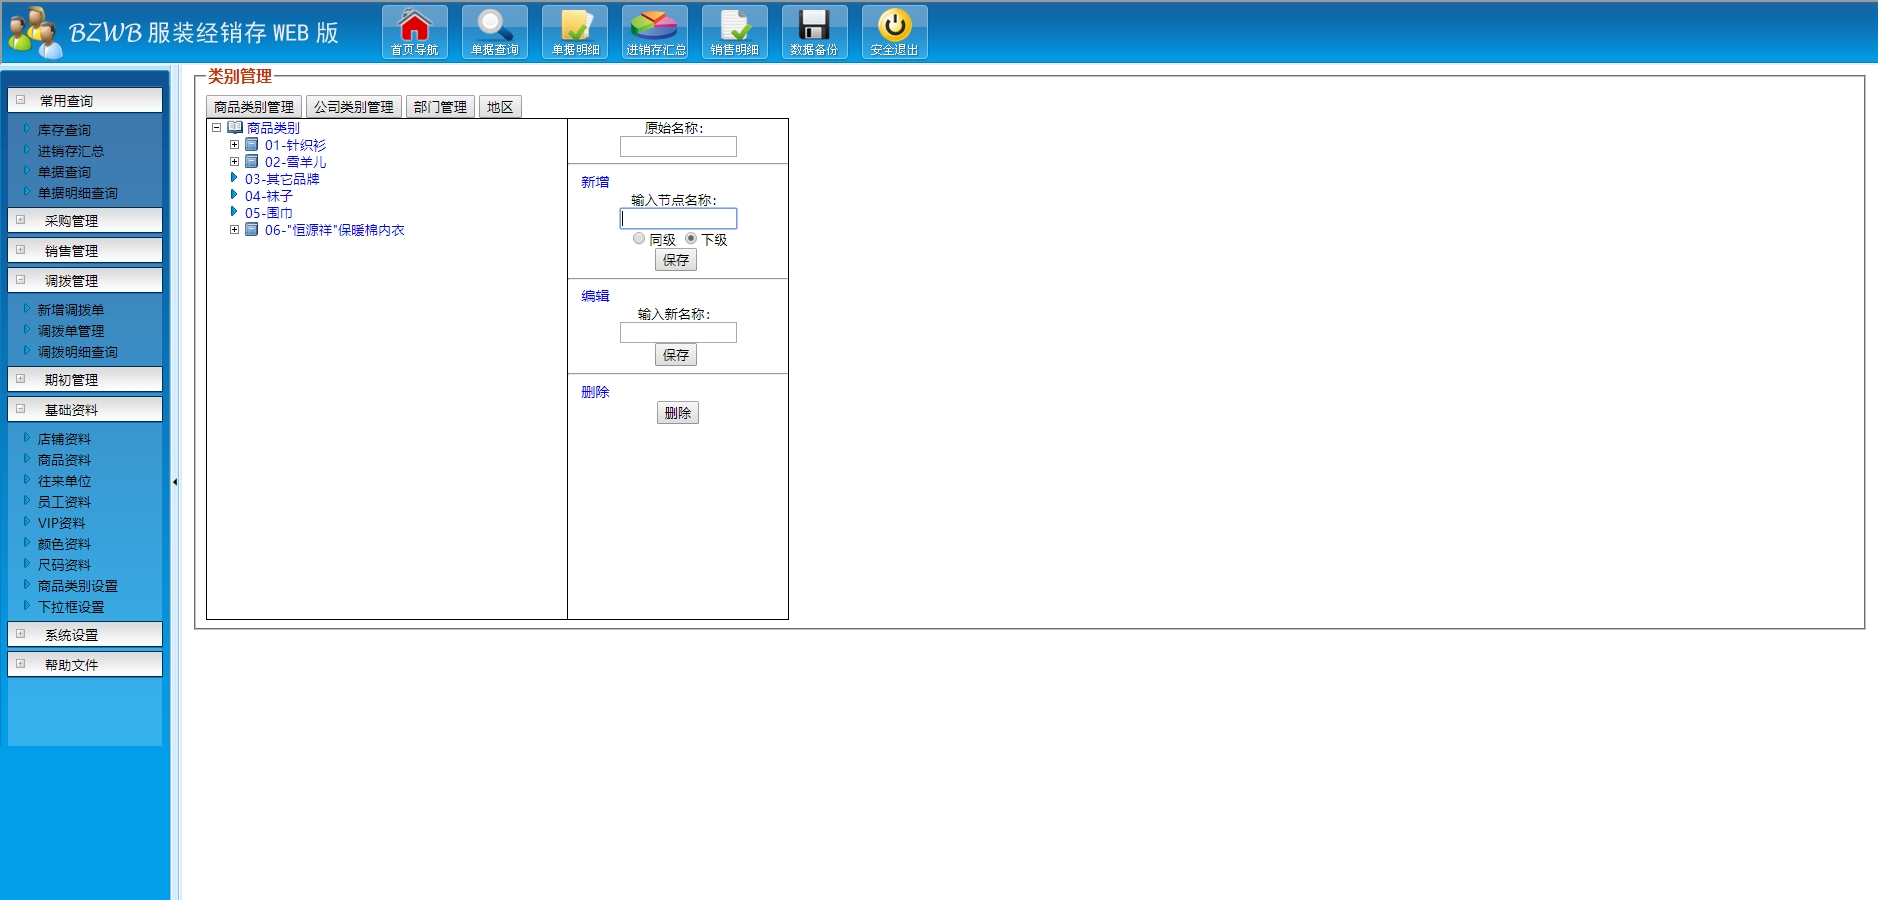Click the document icon beside 01-针织衫
The width and height of the screenshot is (1878, 900).
(252, 145)
